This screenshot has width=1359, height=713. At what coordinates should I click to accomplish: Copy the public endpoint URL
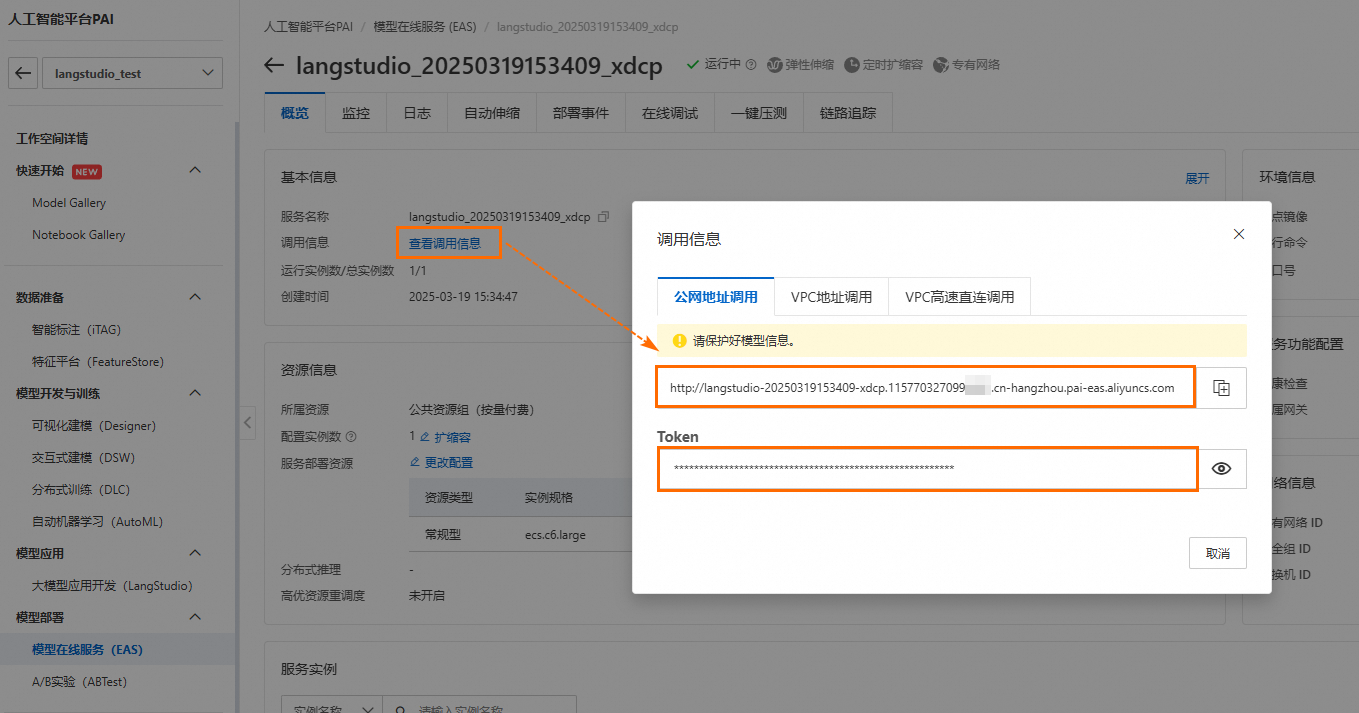pos(1221,388)
